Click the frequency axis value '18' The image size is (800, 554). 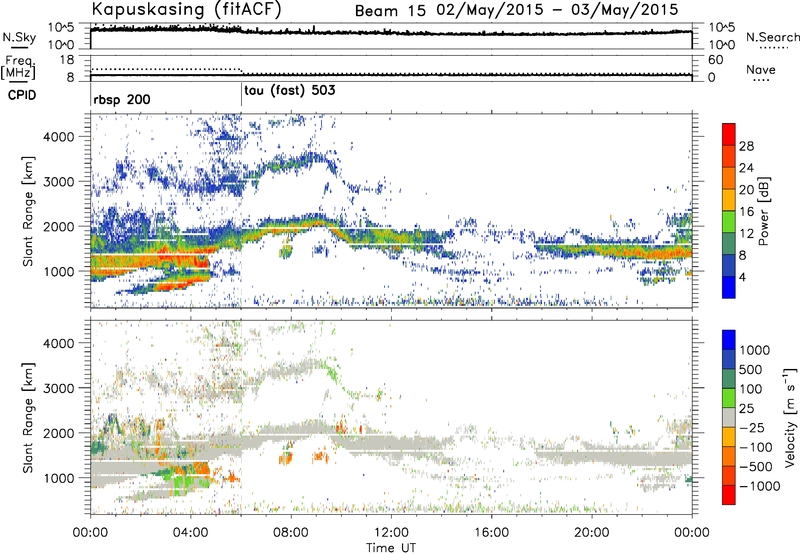click(x=67, y=60)
